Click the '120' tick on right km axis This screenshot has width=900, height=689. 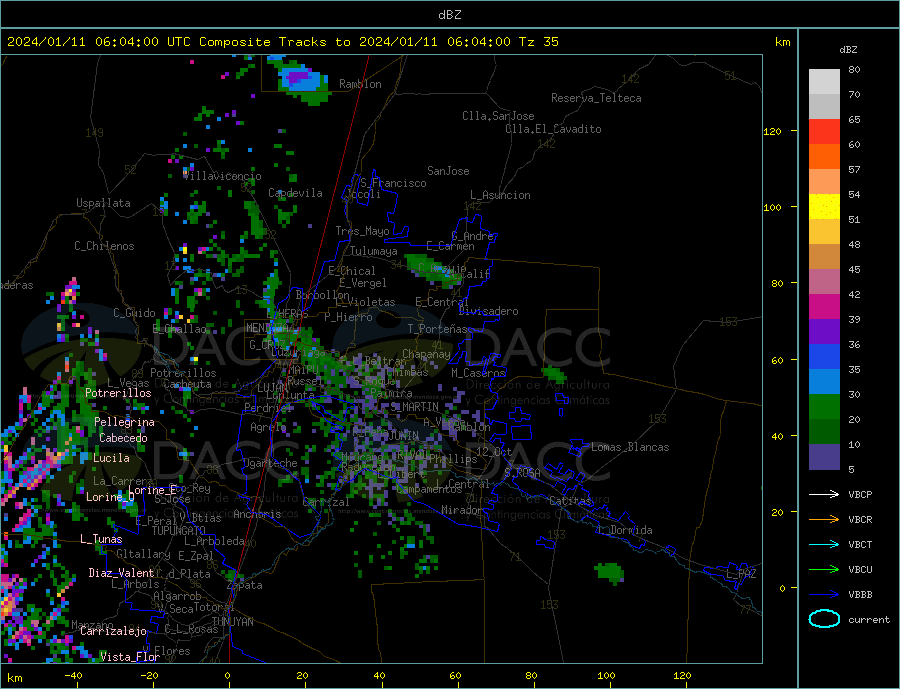tap(772, 131)
